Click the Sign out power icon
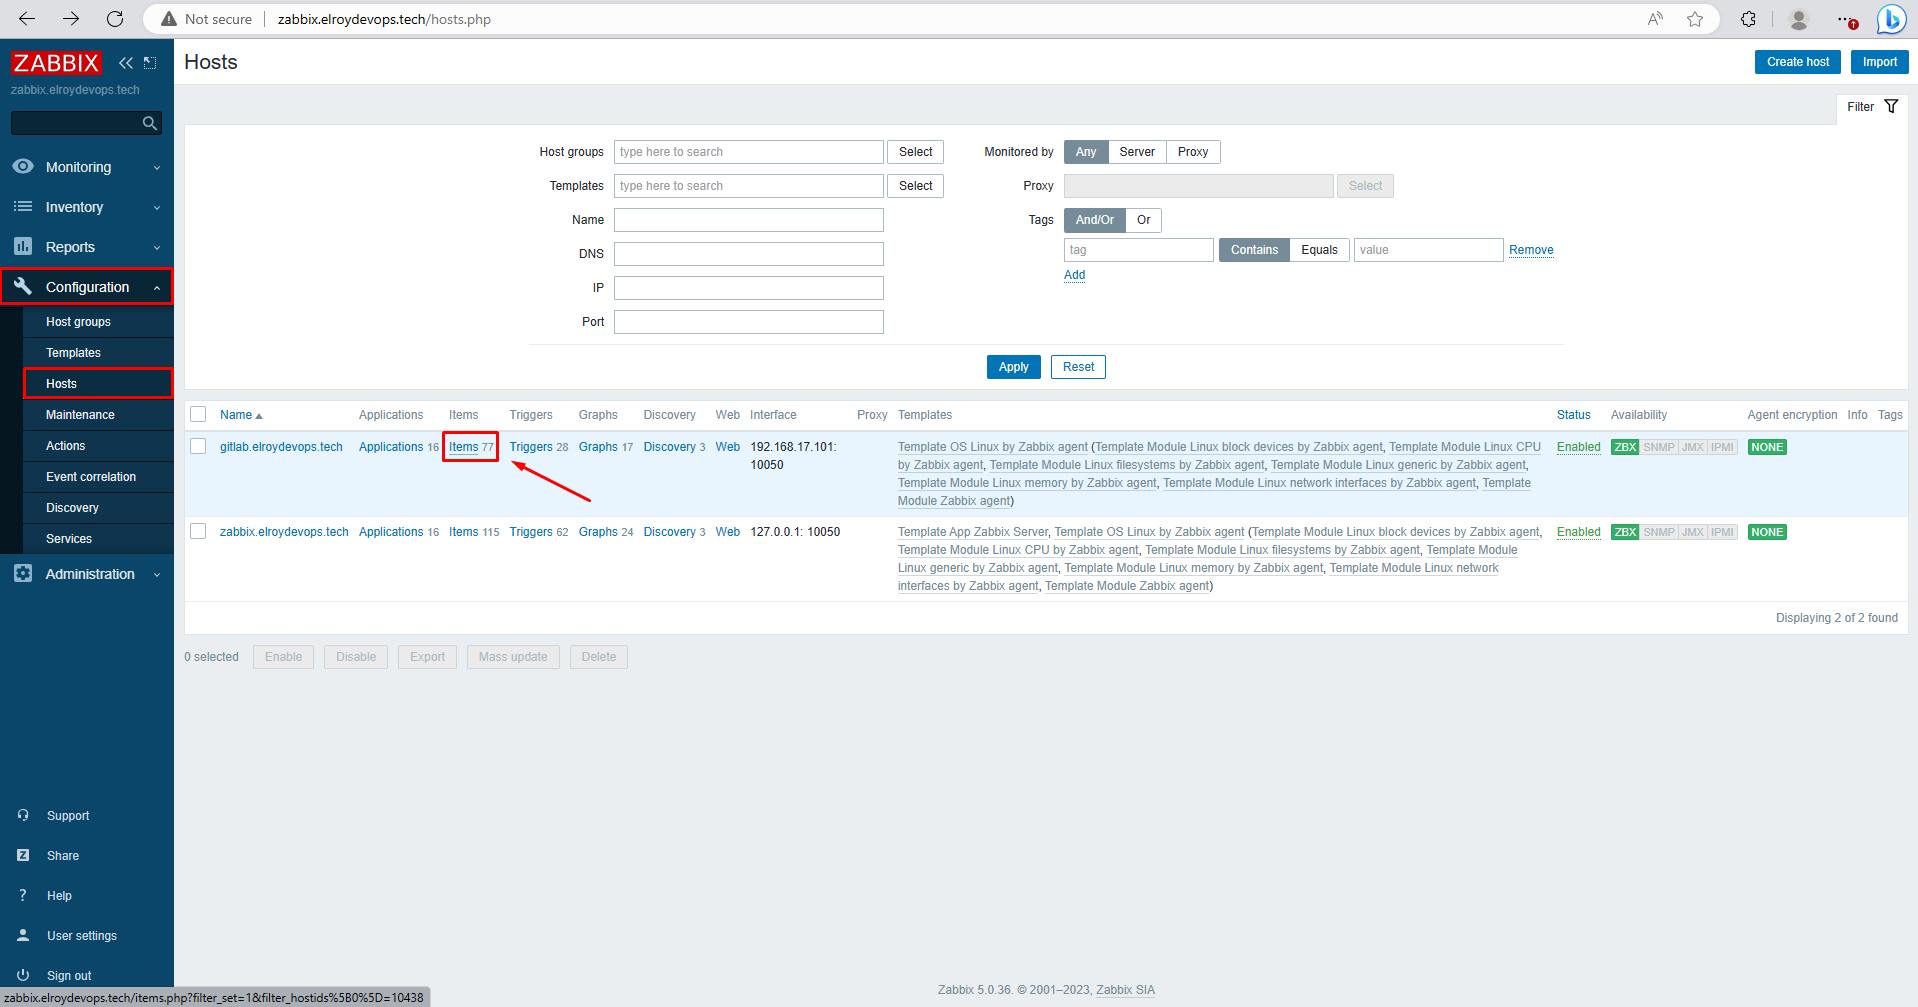The width and height of the screenshot is (1918, 1007). 23,975
